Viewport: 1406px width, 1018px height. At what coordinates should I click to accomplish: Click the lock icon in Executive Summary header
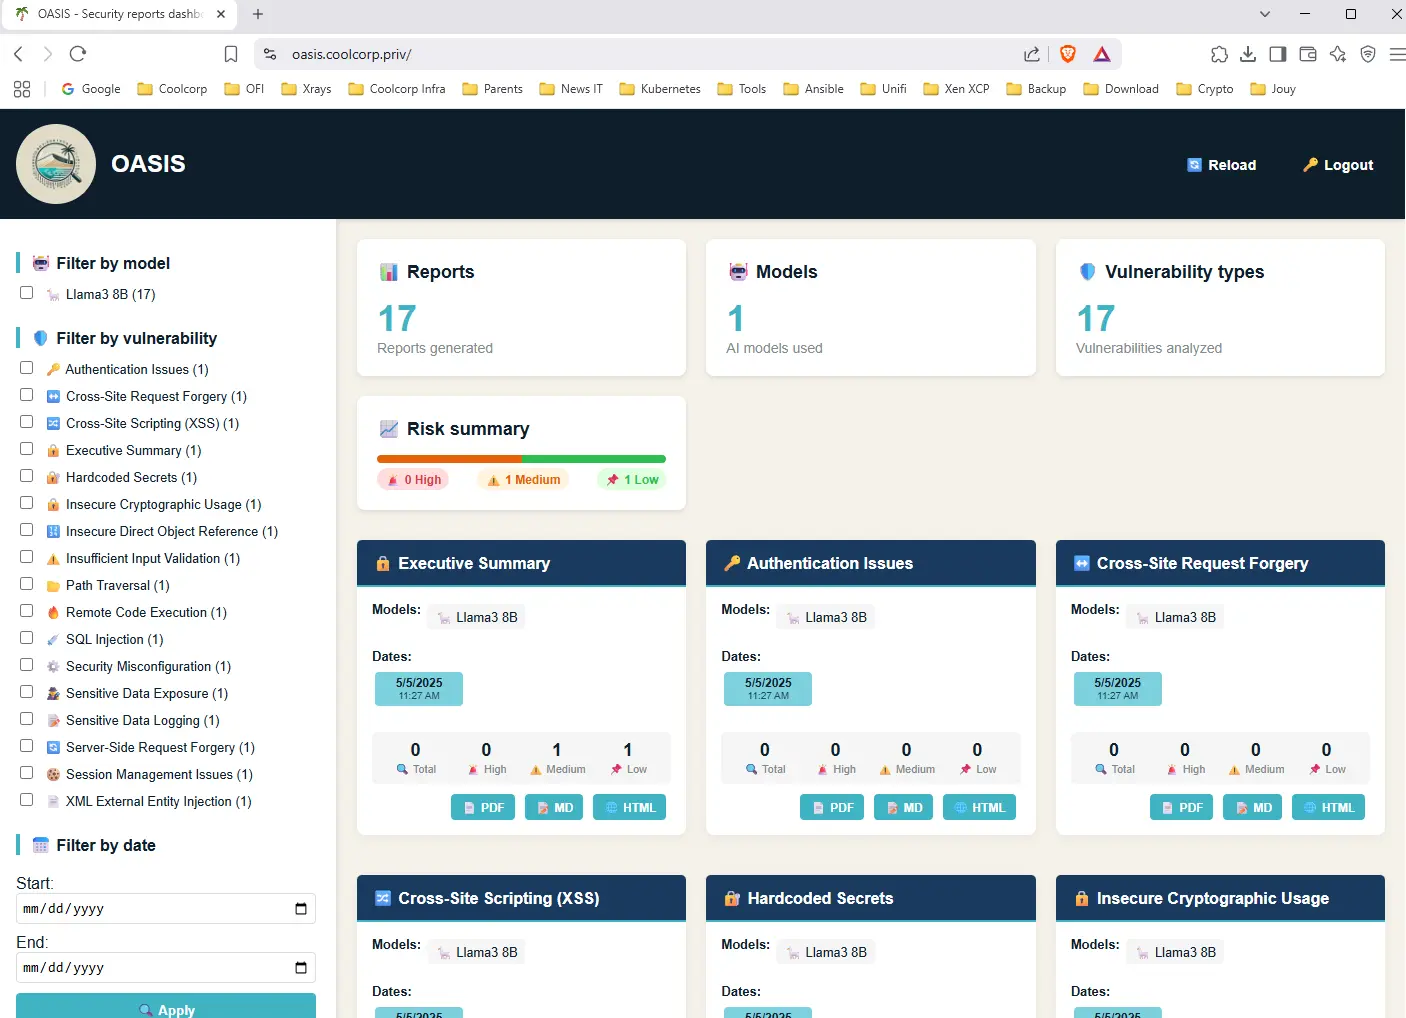pos(382,564)
